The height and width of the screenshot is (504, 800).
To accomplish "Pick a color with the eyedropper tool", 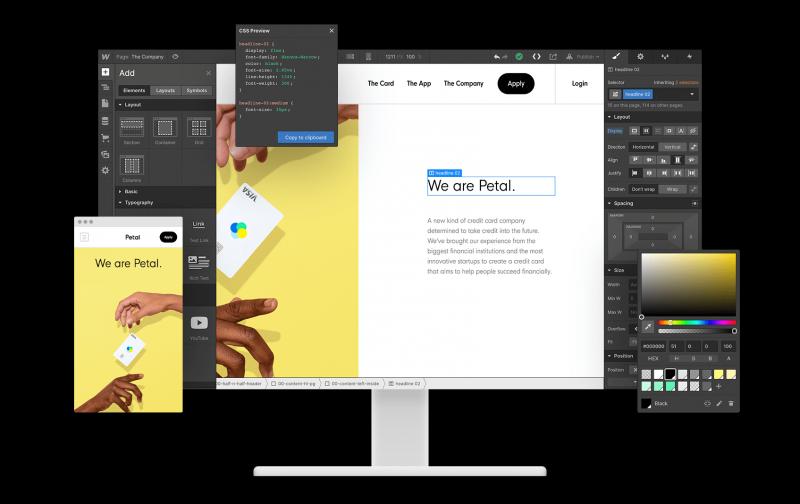I will (648, 327).
